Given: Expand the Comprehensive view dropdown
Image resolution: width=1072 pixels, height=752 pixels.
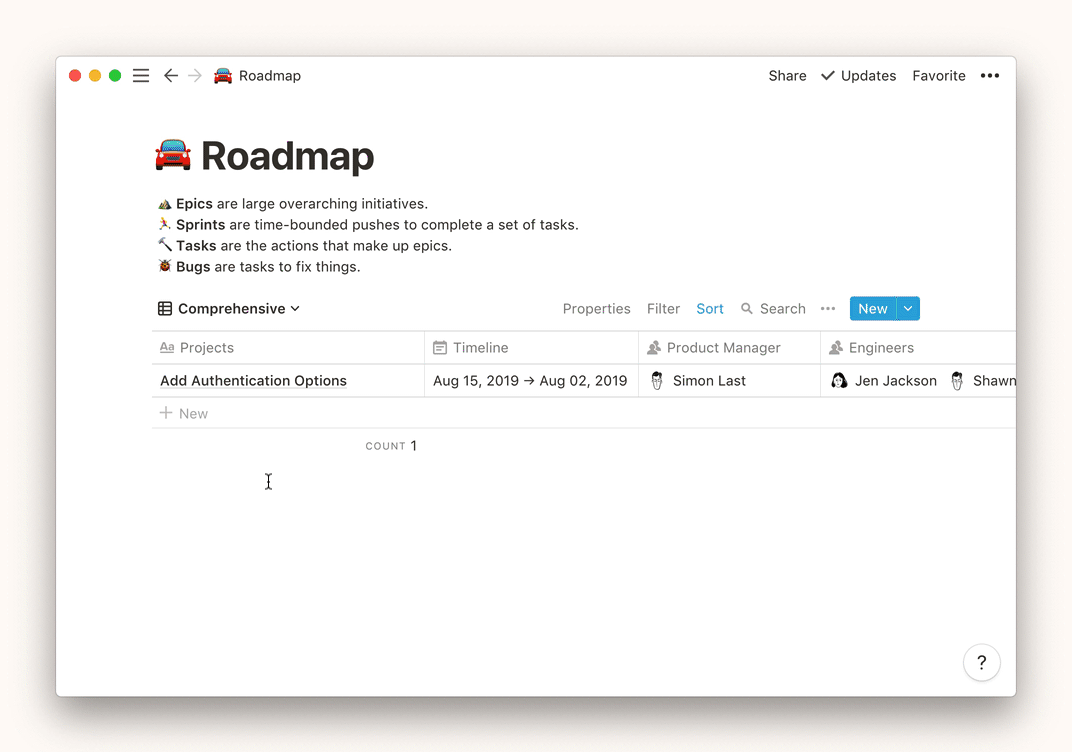Looking at the screenshot, I should click(x=229, y=309).
